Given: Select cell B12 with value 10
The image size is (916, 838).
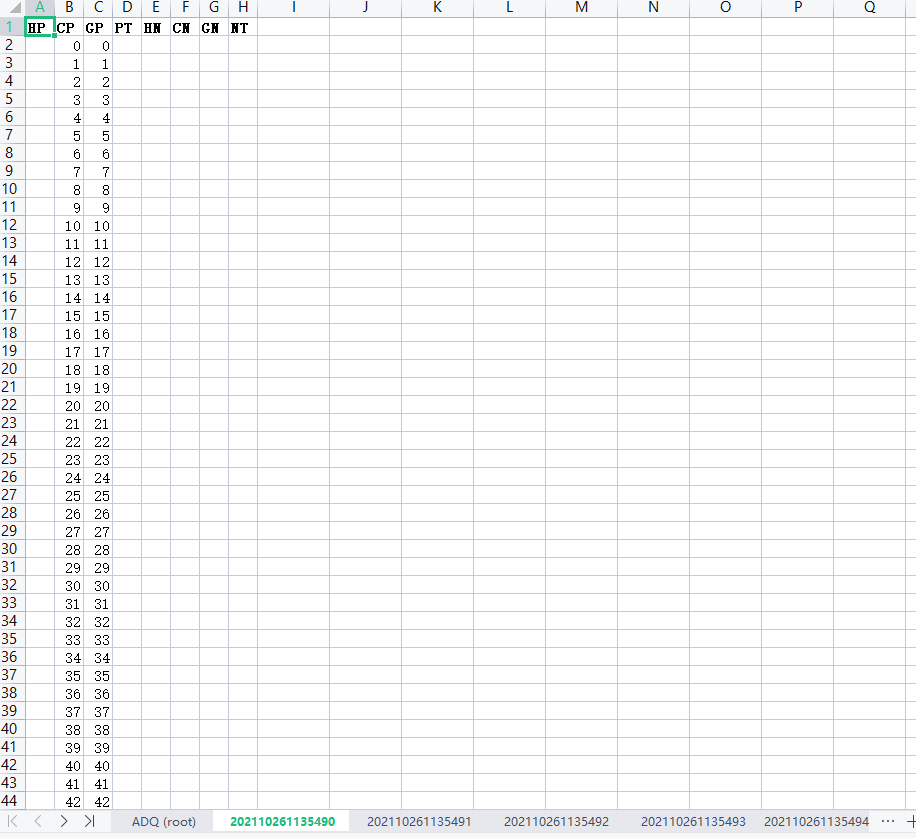Looking at the screenshot, I should coord(69,226).
